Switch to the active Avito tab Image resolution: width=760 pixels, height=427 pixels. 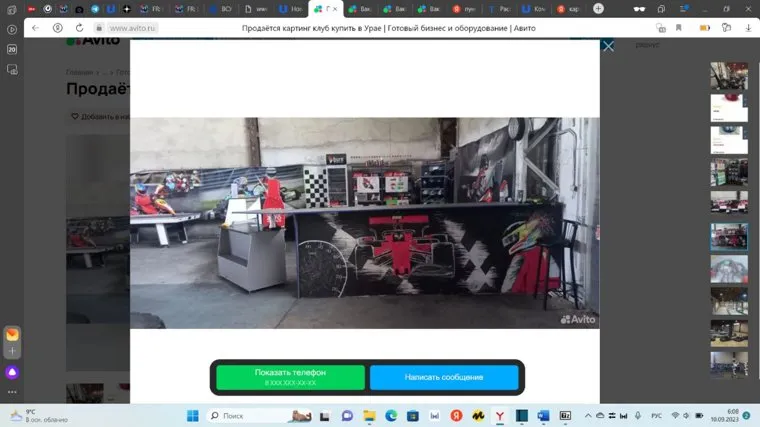pos(324,8)
